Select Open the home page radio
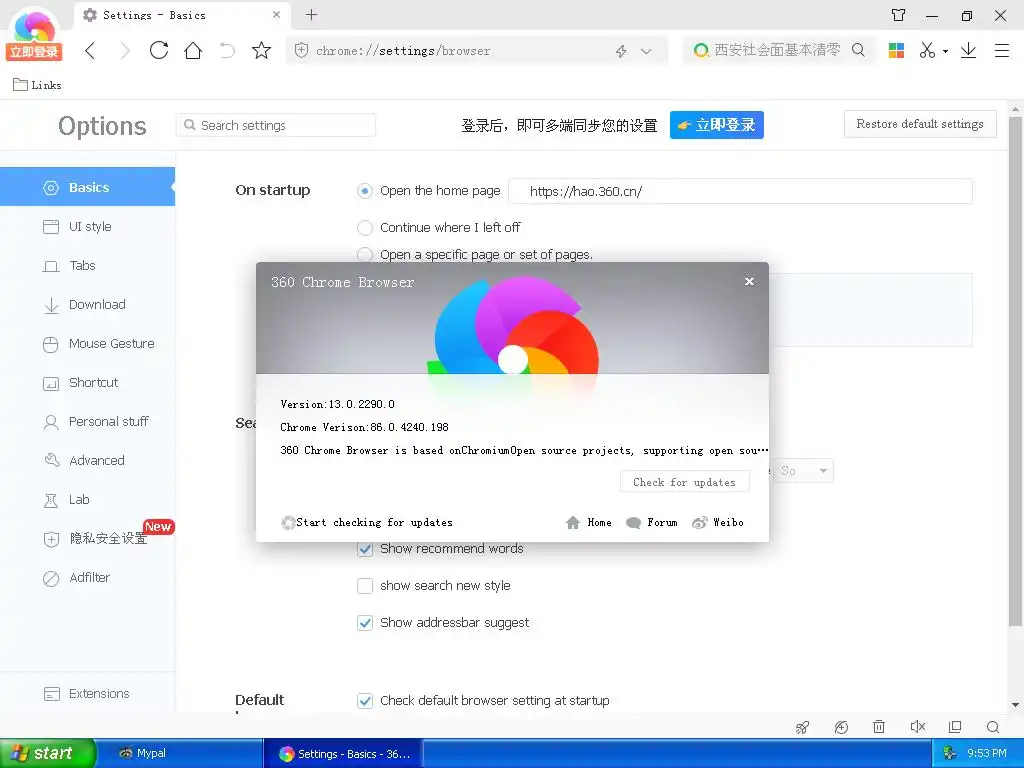 coord(365,191)
